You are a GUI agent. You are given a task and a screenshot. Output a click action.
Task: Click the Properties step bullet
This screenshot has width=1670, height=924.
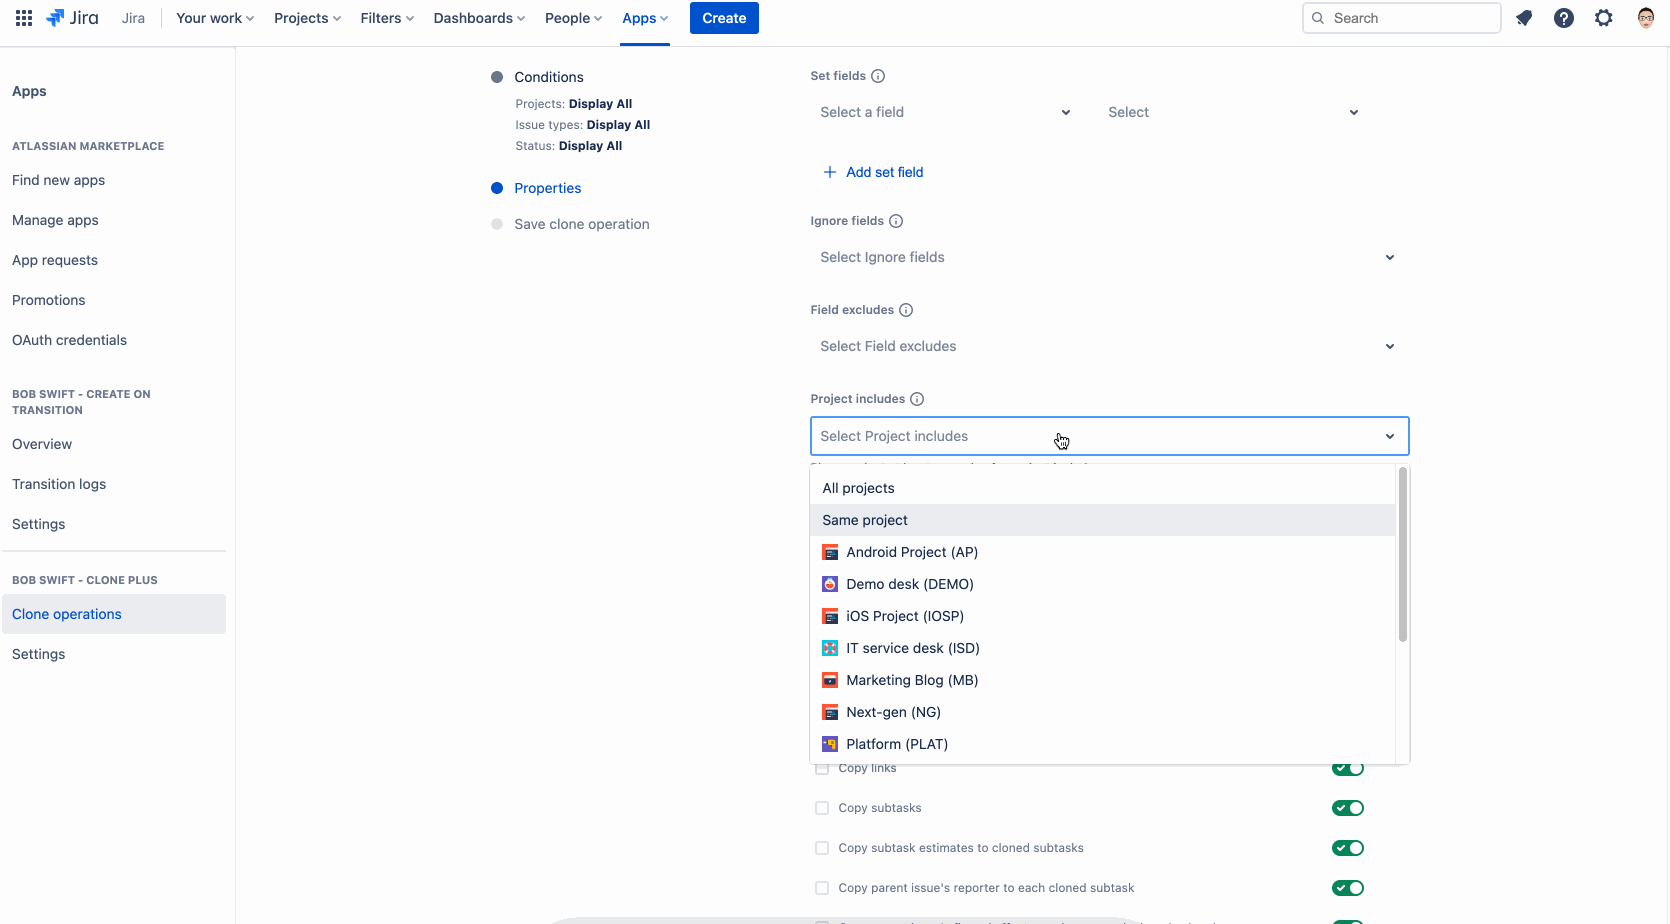[x=497, y=188]
